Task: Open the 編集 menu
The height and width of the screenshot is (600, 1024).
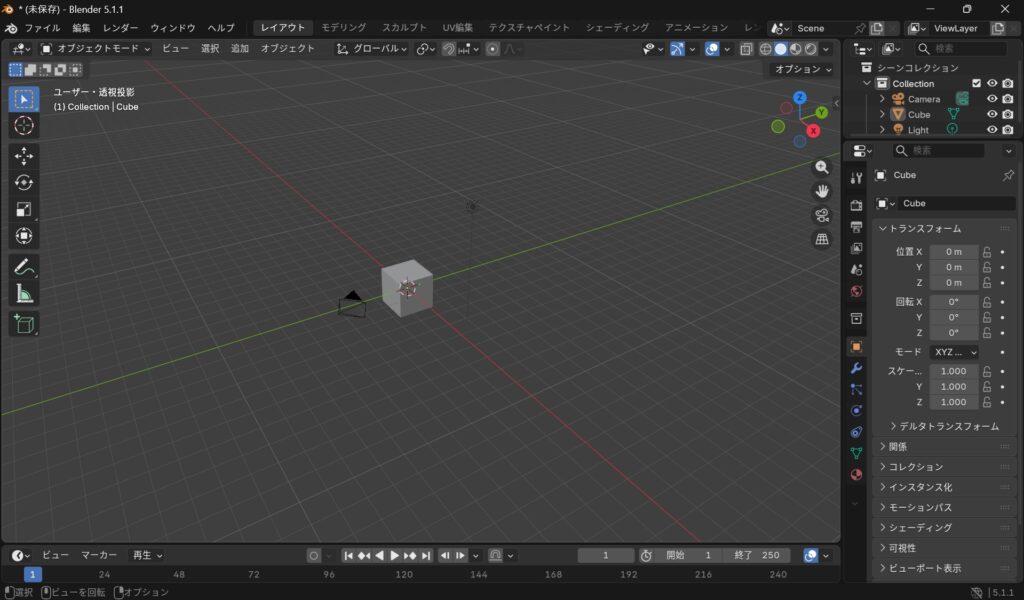Action: pos(81,28)
